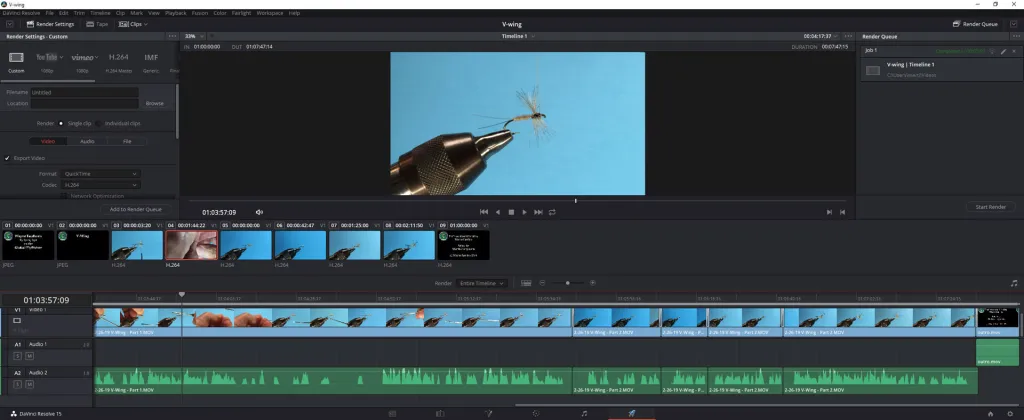Select the Custom render preset icon
This screenshot has height=420, width=1024.
16,58
